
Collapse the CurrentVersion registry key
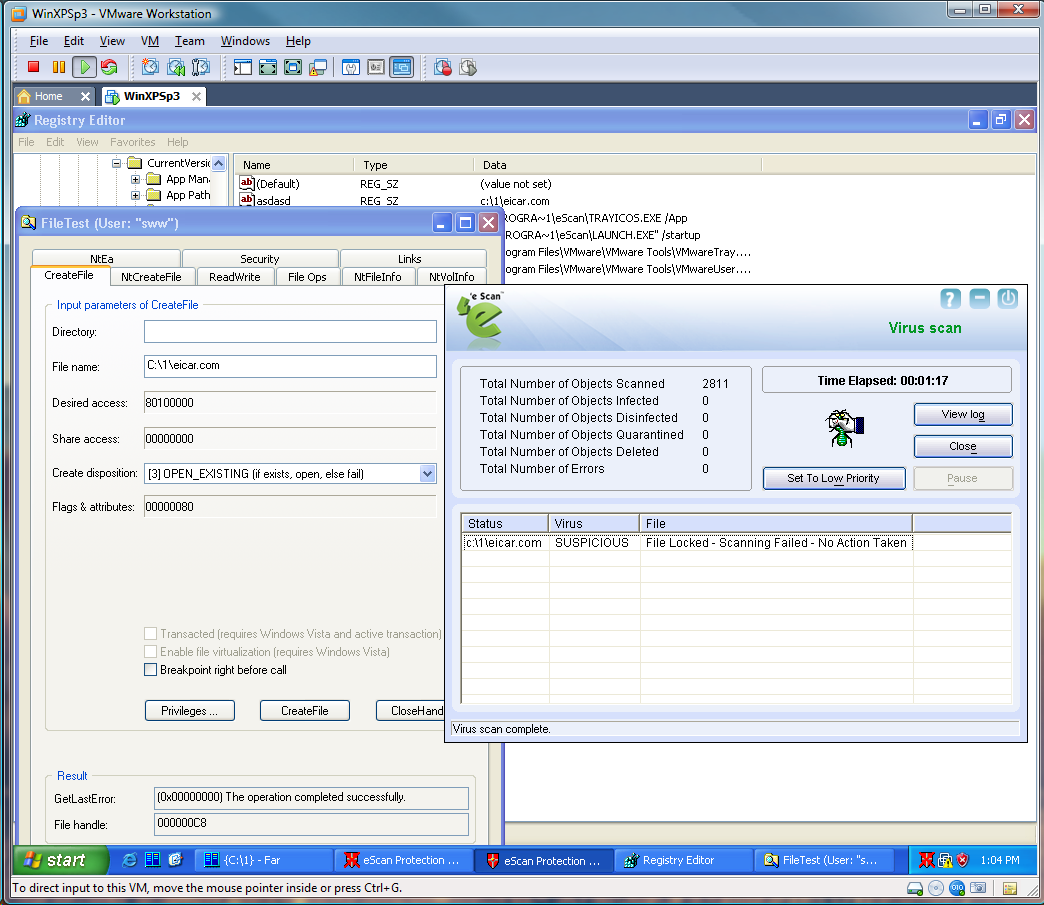coord(117,163)
